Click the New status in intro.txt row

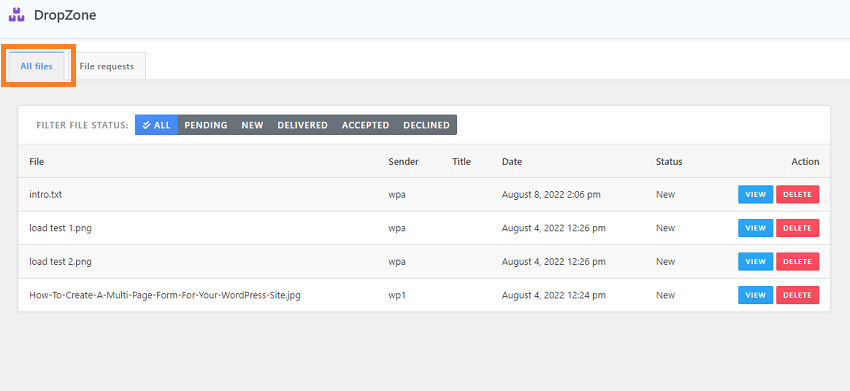coord(666,194)
